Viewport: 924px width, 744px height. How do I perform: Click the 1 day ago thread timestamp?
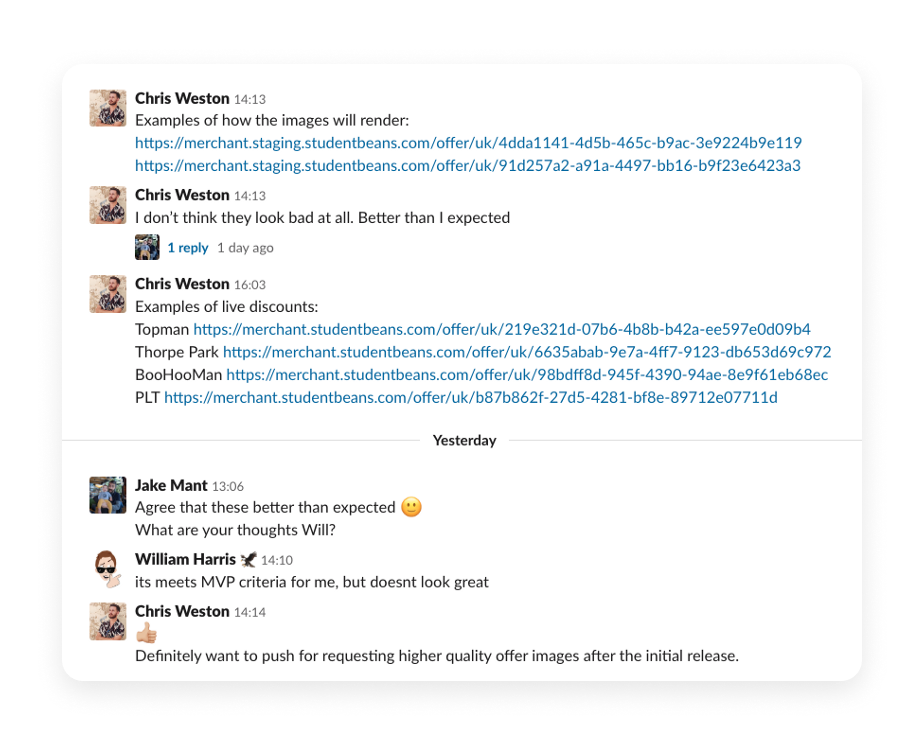coord(245,247)
